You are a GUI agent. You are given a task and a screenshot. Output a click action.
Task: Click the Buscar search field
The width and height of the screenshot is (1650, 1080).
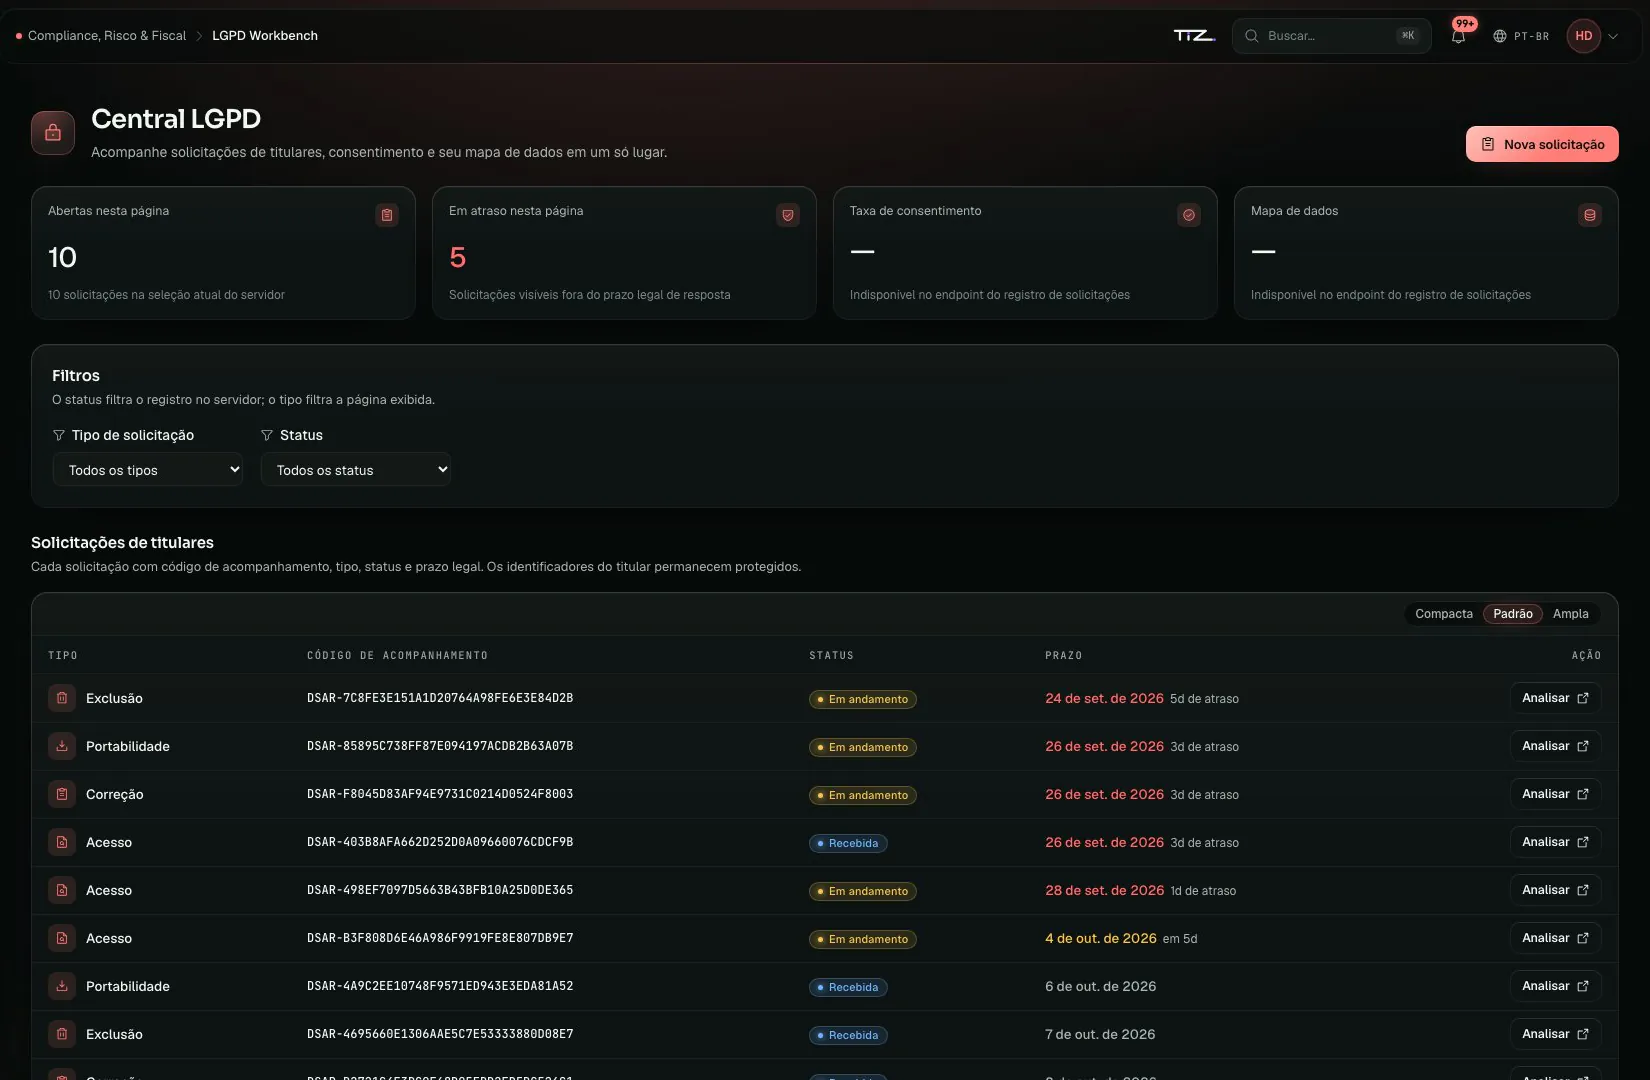click(x=1332, y=36)
